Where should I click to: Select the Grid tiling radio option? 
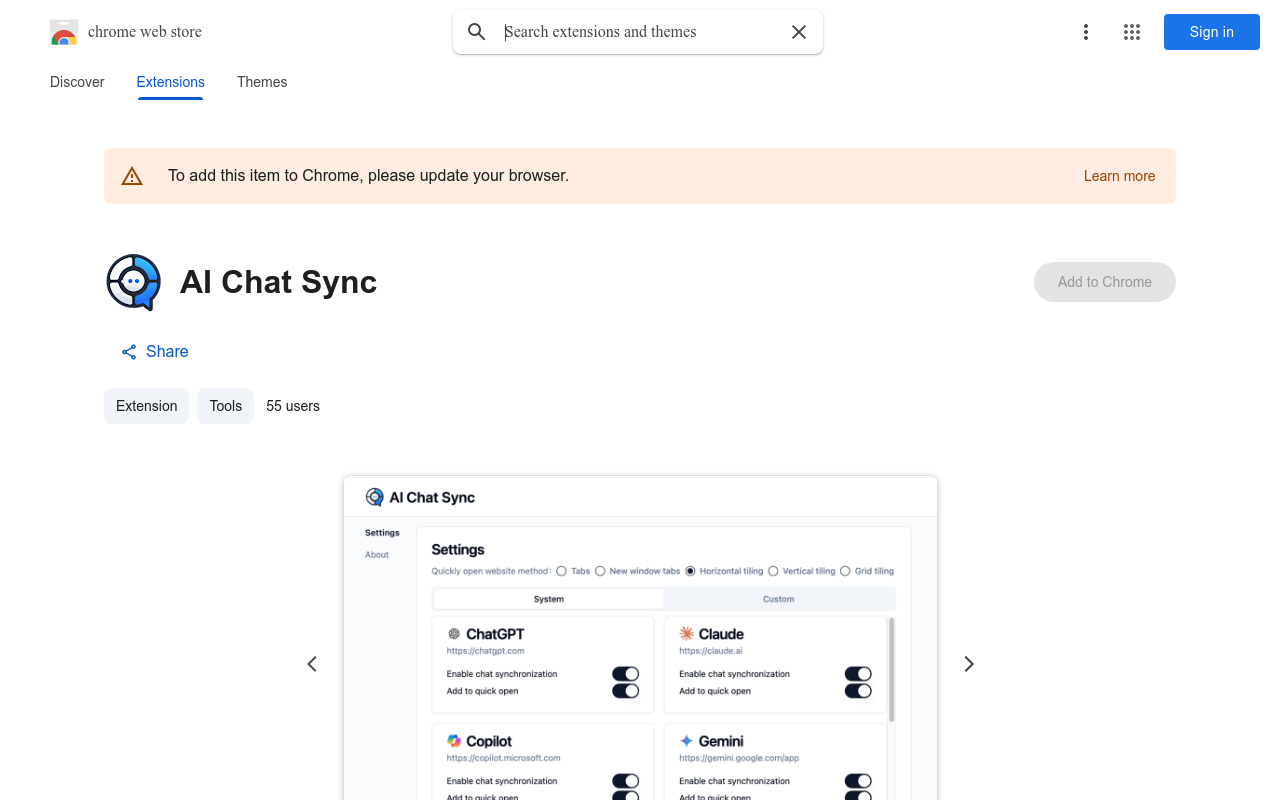pos(845,571)
